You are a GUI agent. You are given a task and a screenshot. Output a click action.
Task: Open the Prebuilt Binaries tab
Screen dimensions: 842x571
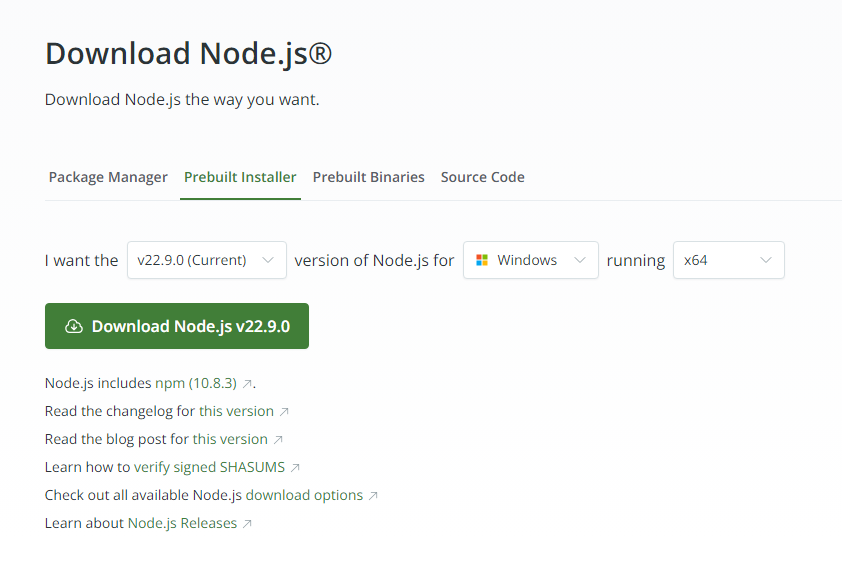tap(368, 177)
